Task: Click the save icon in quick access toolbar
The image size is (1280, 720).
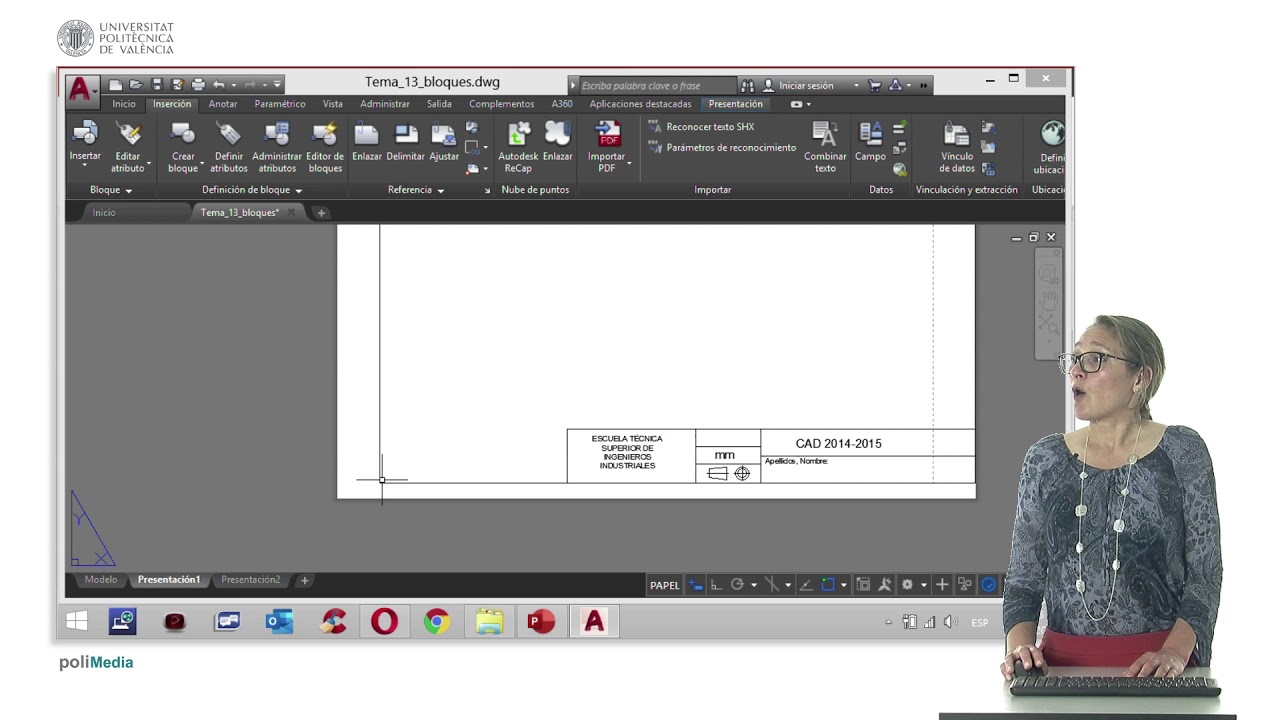Action: (x=157, y=85)
